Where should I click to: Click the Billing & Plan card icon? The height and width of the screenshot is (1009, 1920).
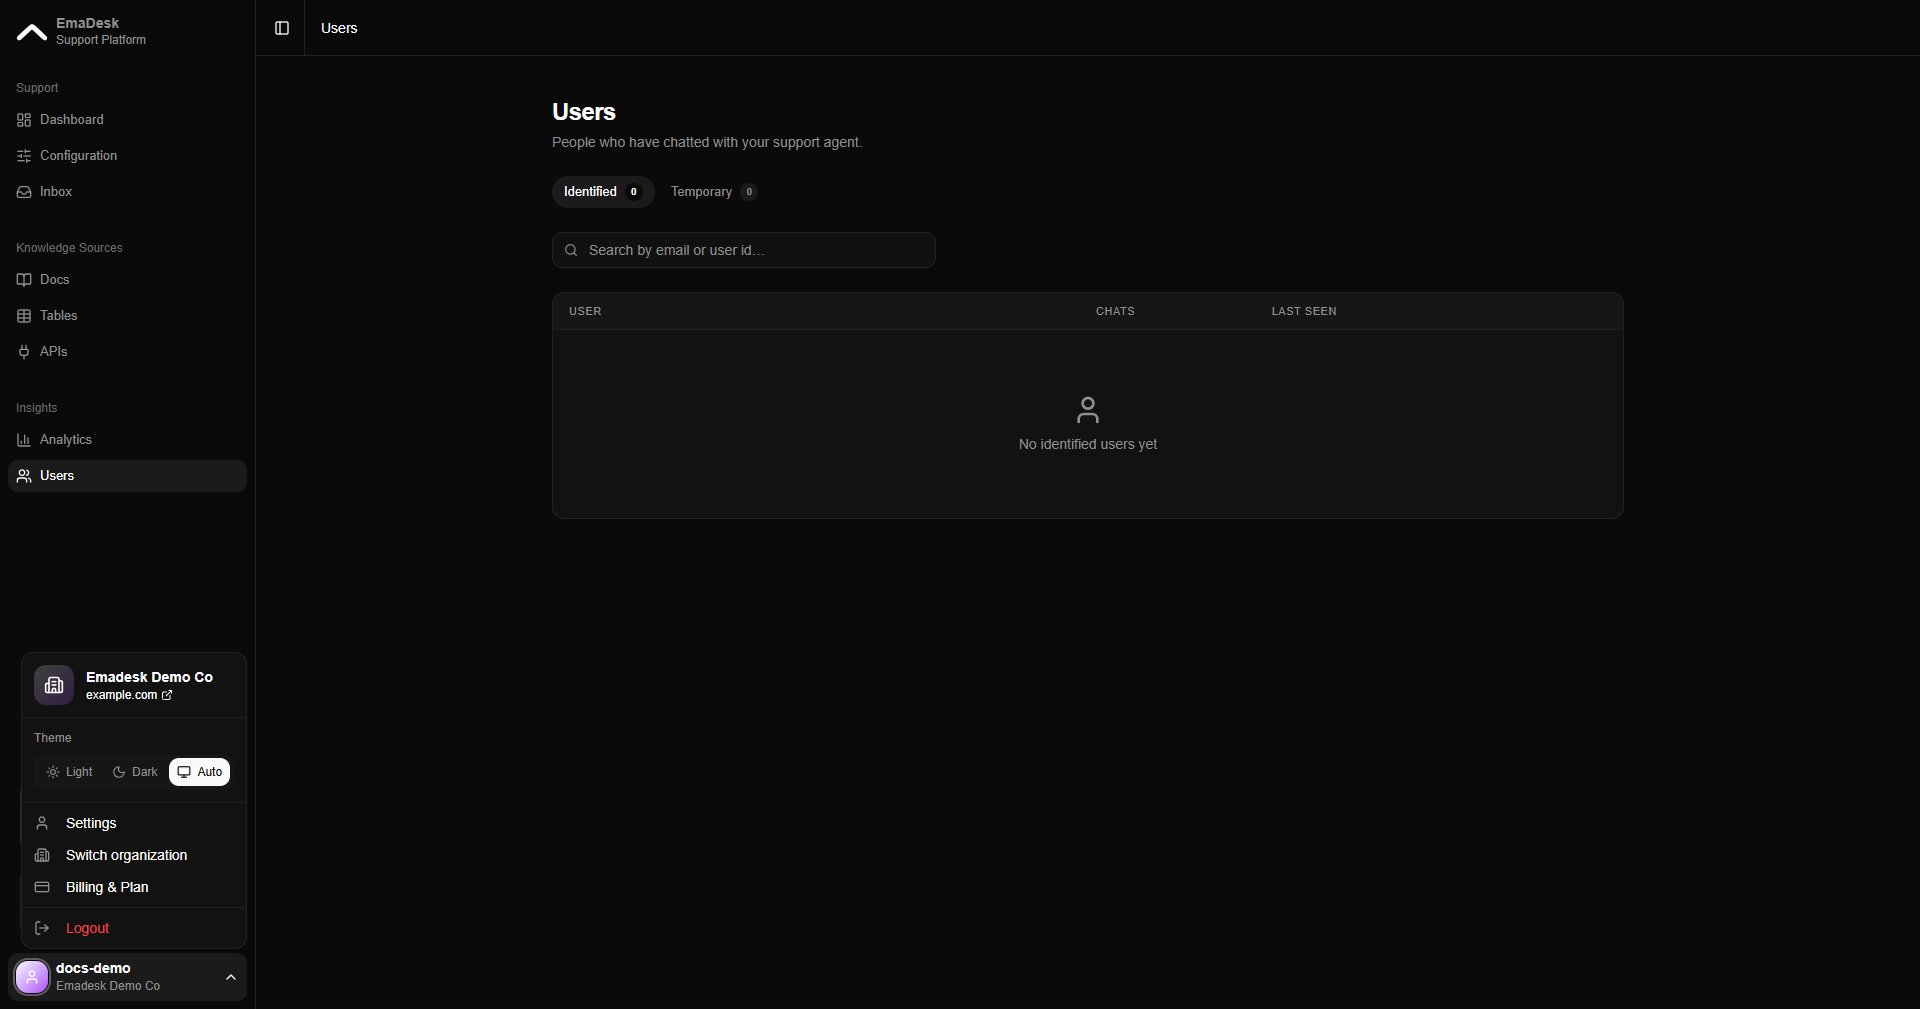point(42,887)
